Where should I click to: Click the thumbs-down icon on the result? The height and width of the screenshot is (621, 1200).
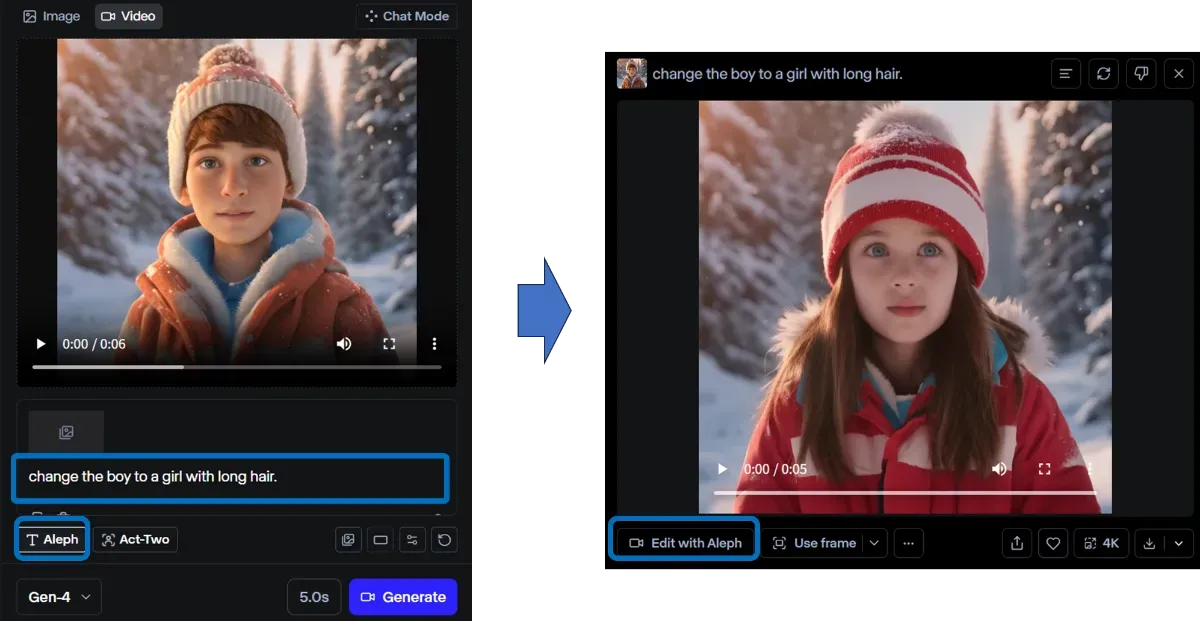(x=1140, y=74)
